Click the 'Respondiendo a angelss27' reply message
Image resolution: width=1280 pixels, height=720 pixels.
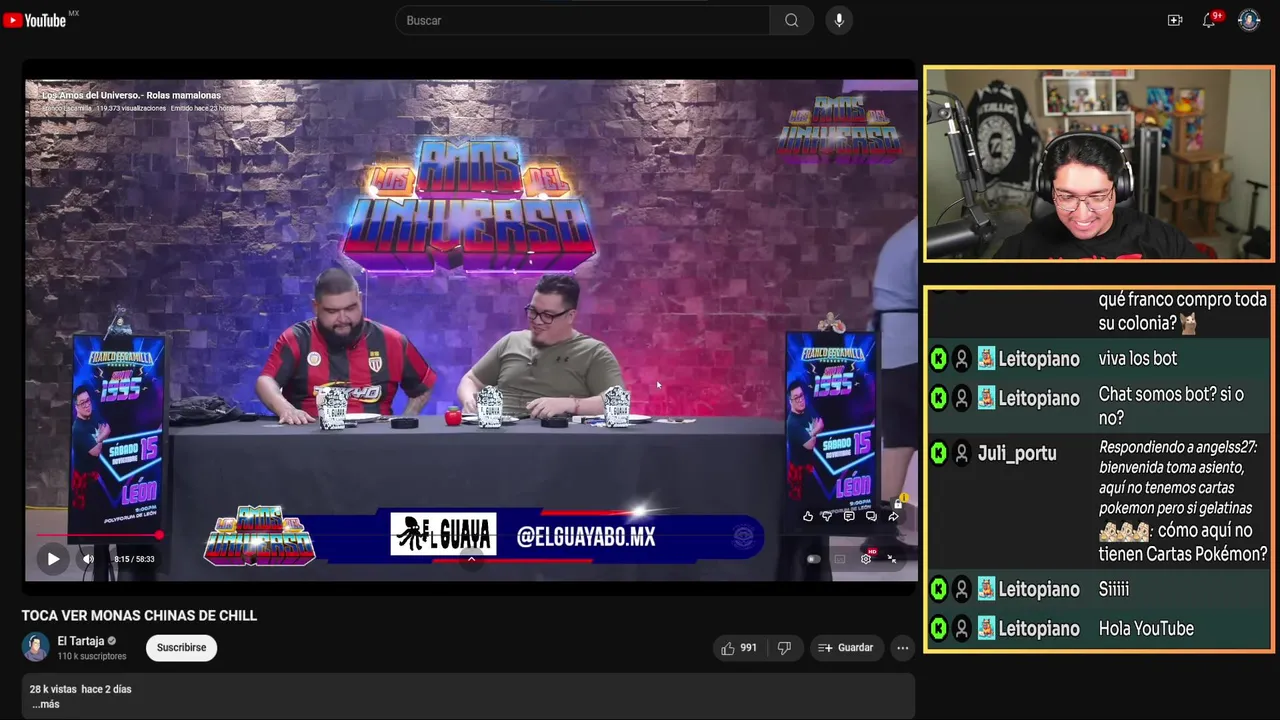point(1183,500)
